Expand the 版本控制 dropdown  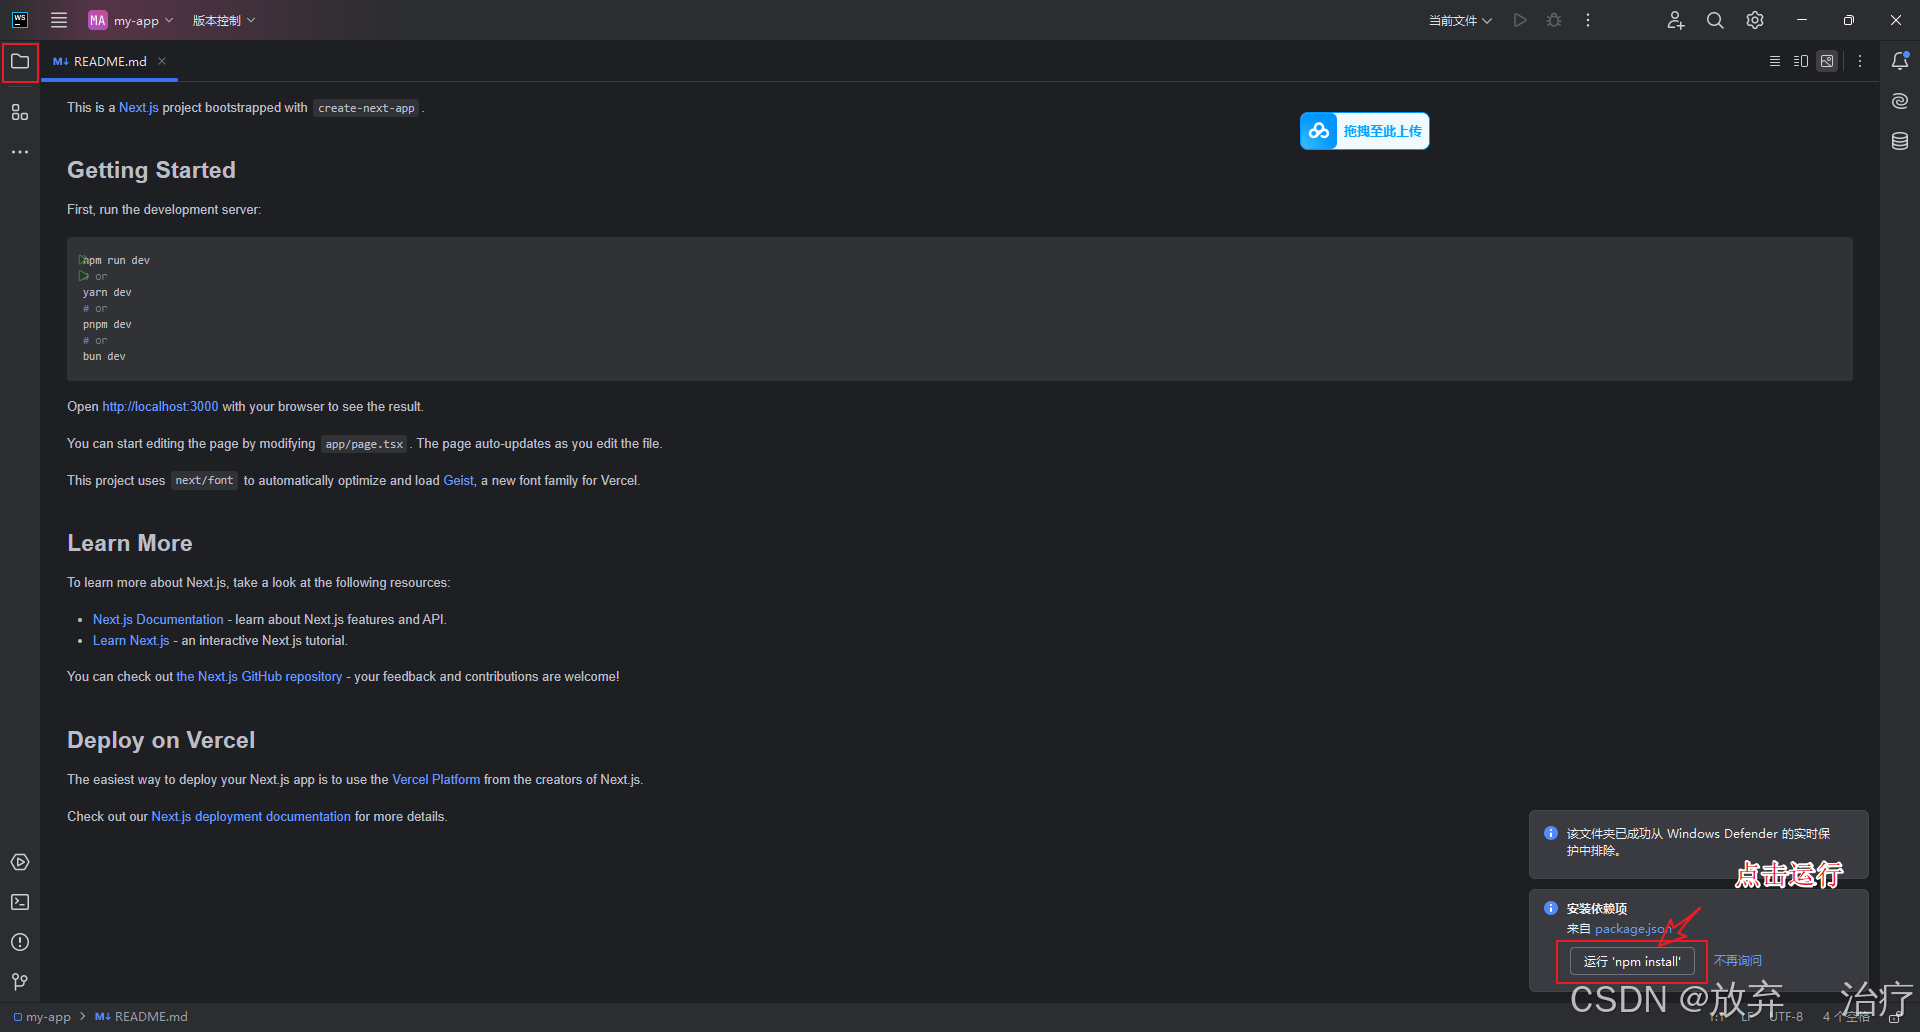[224, 20]
